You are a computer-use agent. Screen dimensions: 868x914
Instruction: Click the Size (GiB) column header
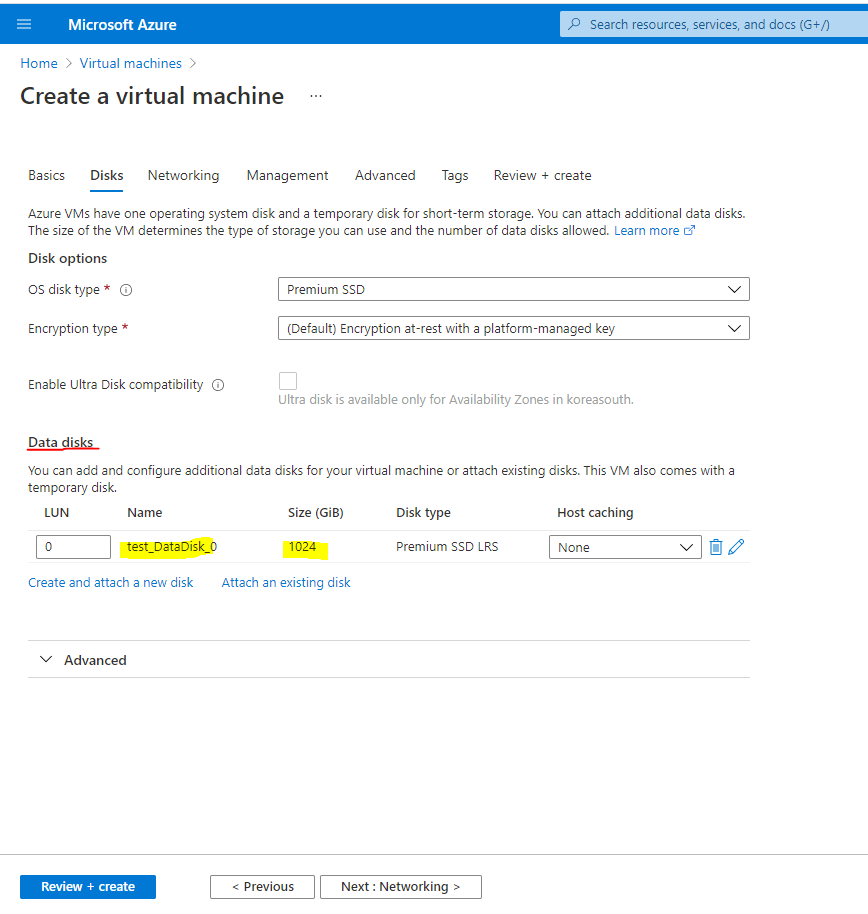coord(316,512)
